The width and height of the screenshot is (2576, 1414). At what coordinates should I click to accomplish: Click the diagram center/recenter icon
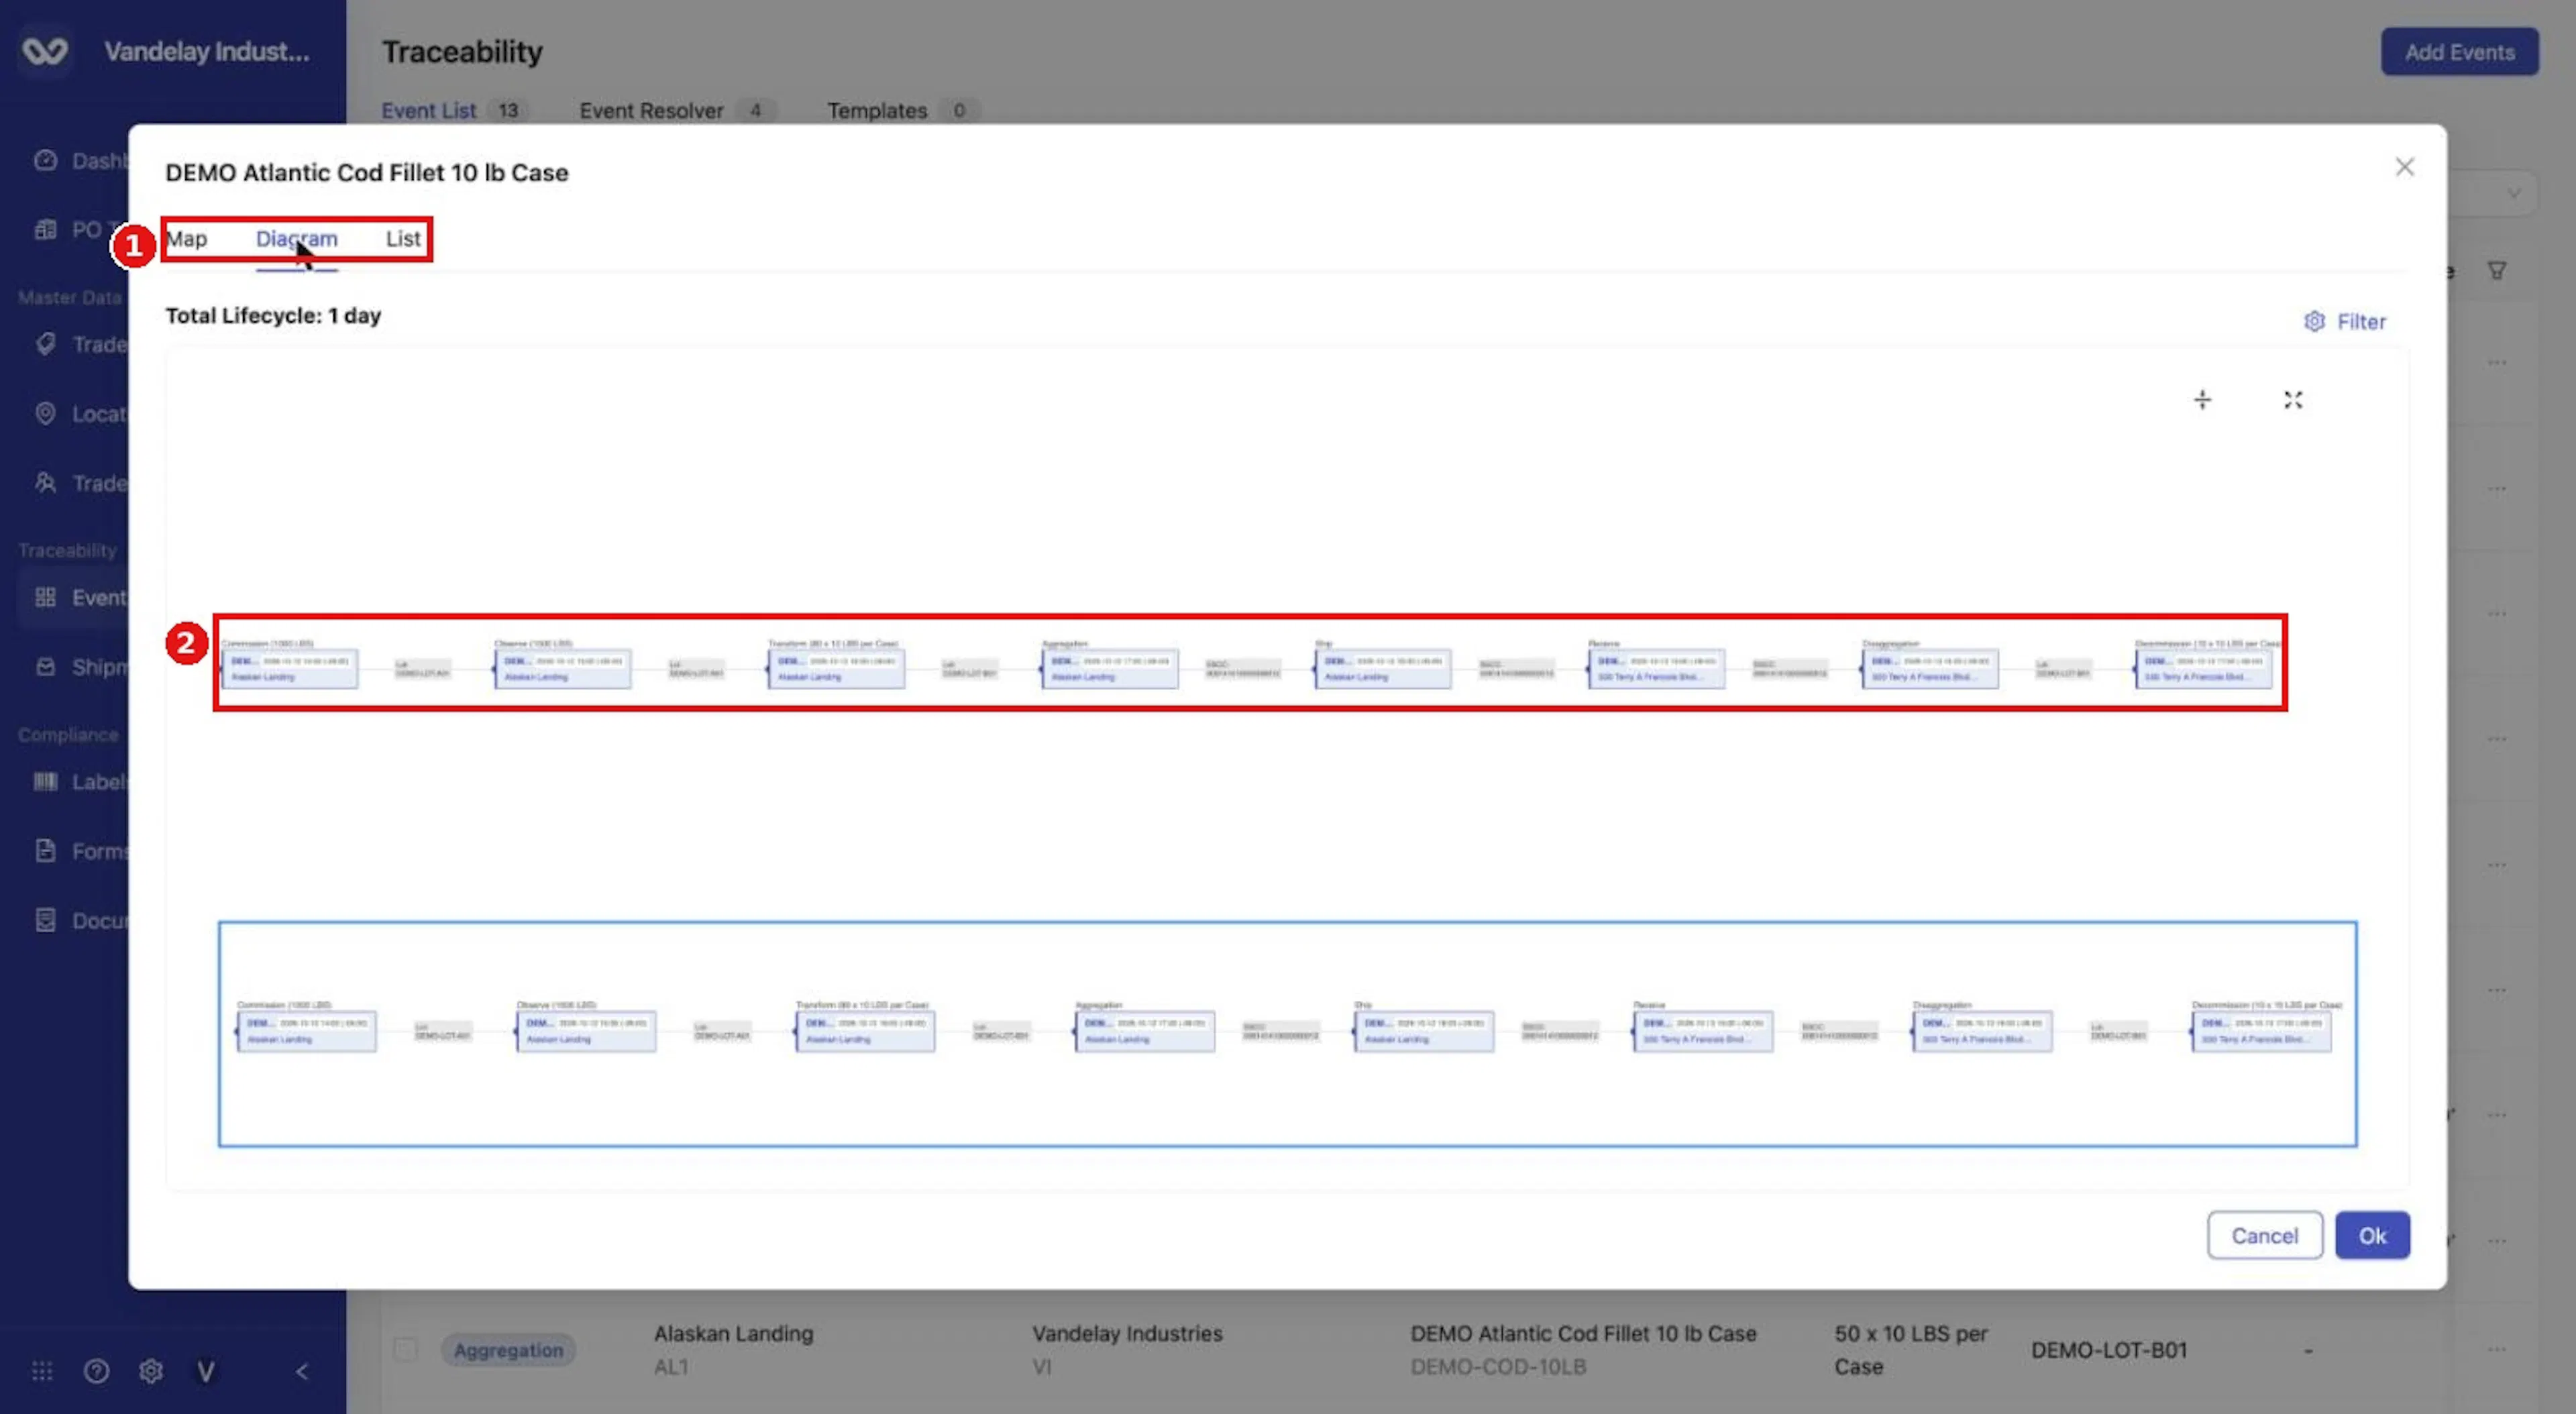click(2202, 400)
